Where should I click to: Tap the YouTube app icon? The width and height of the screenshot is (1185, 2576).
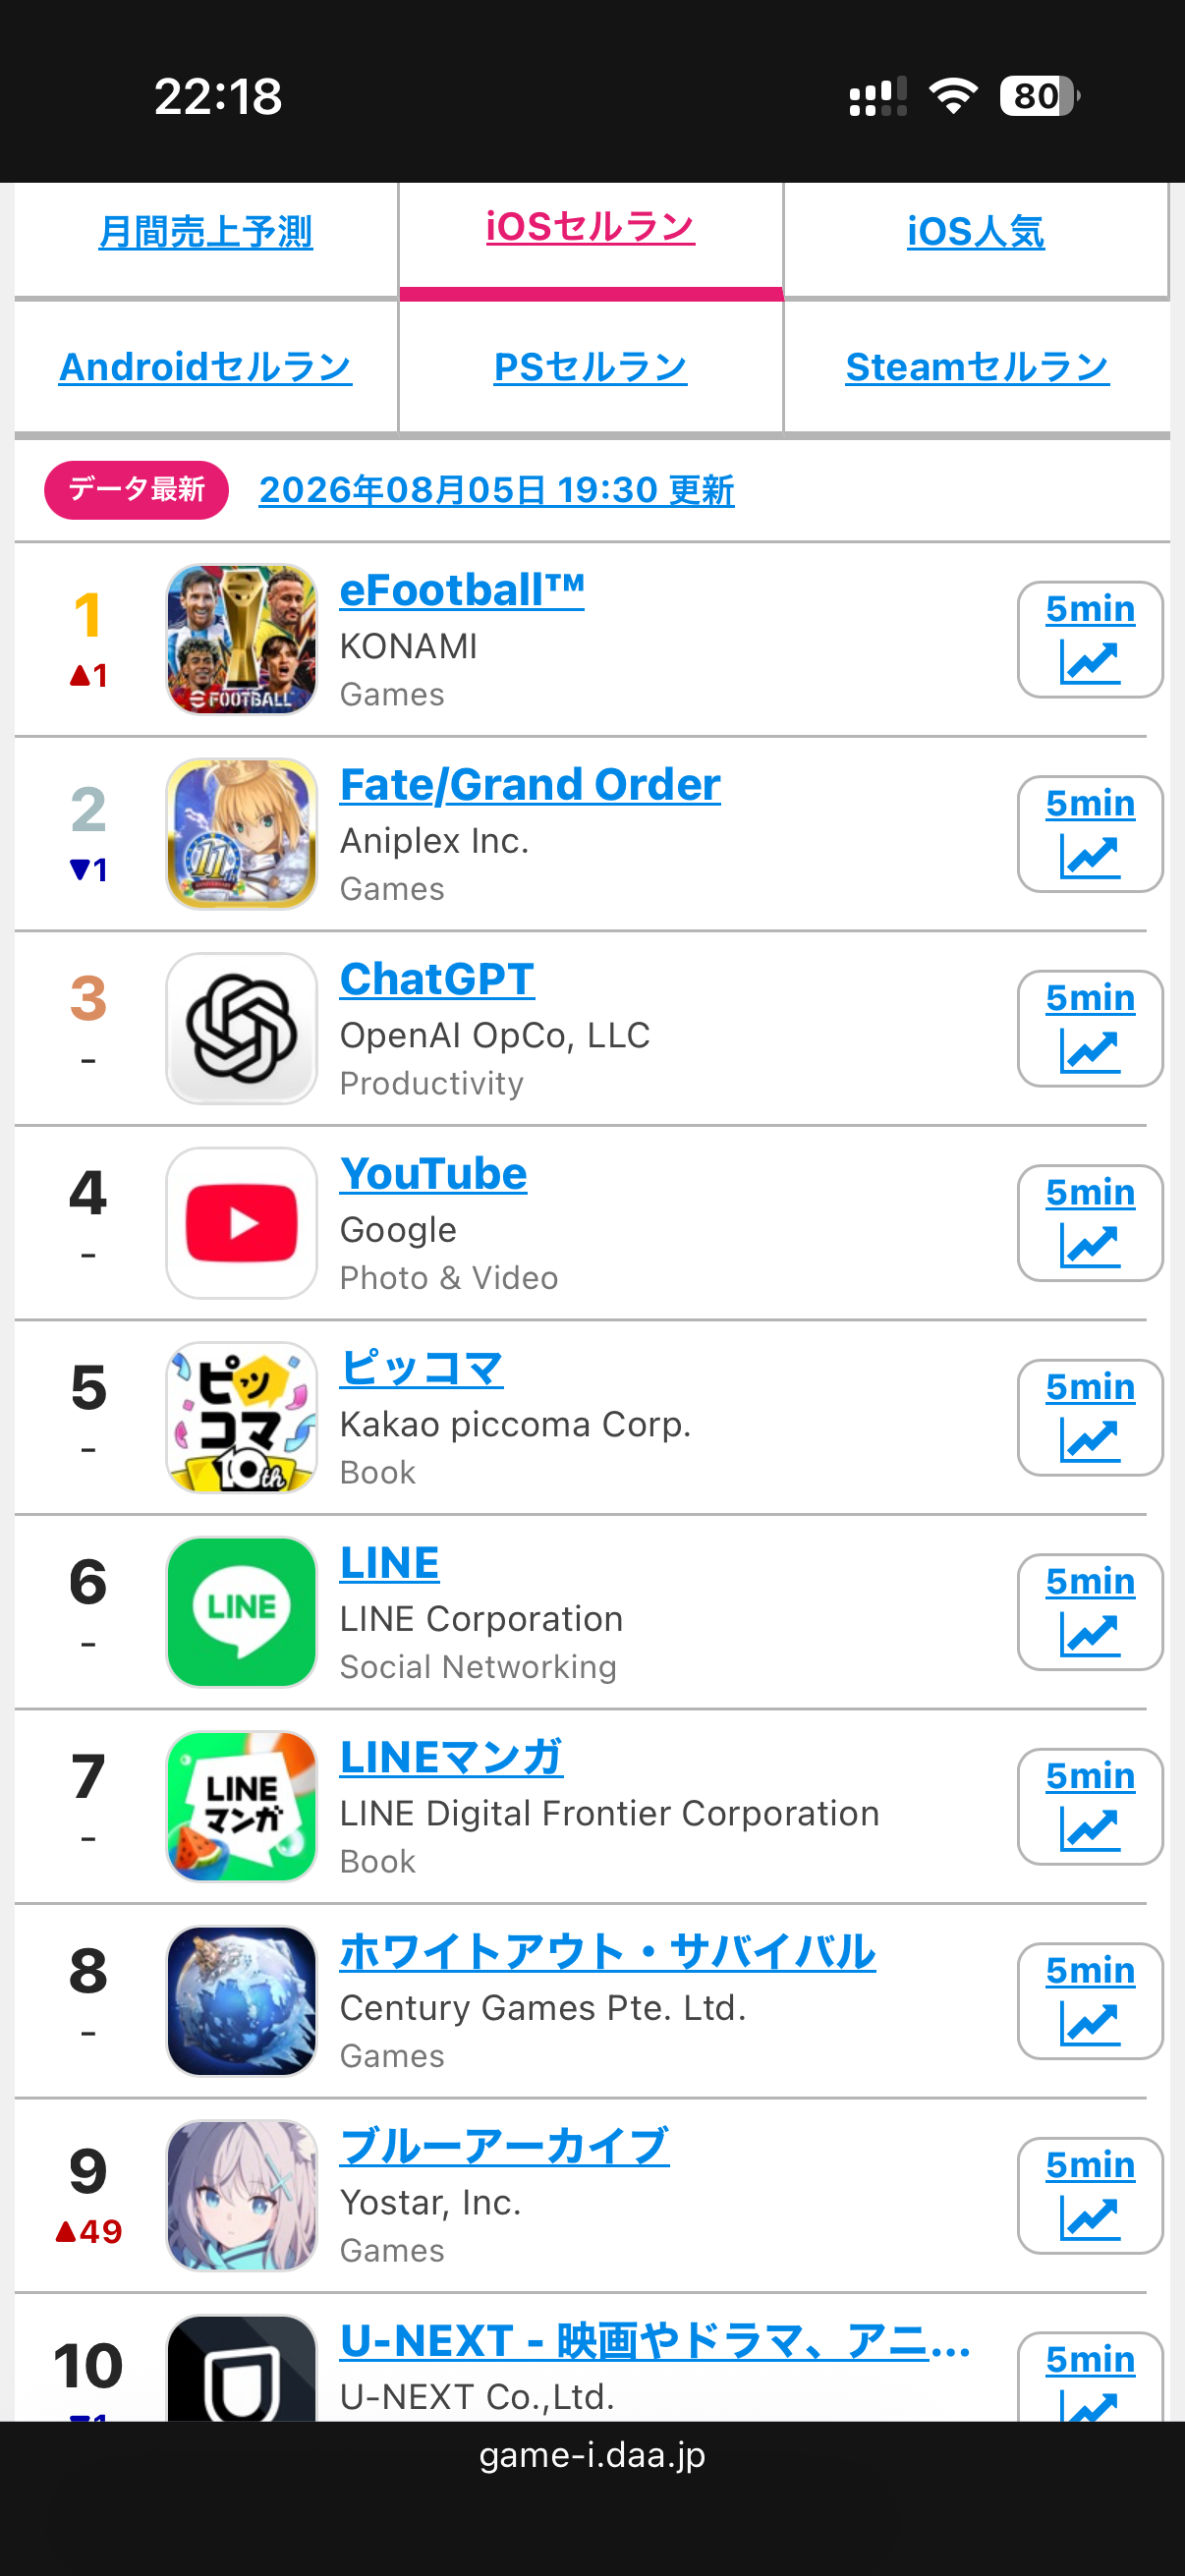point(241,1223)
